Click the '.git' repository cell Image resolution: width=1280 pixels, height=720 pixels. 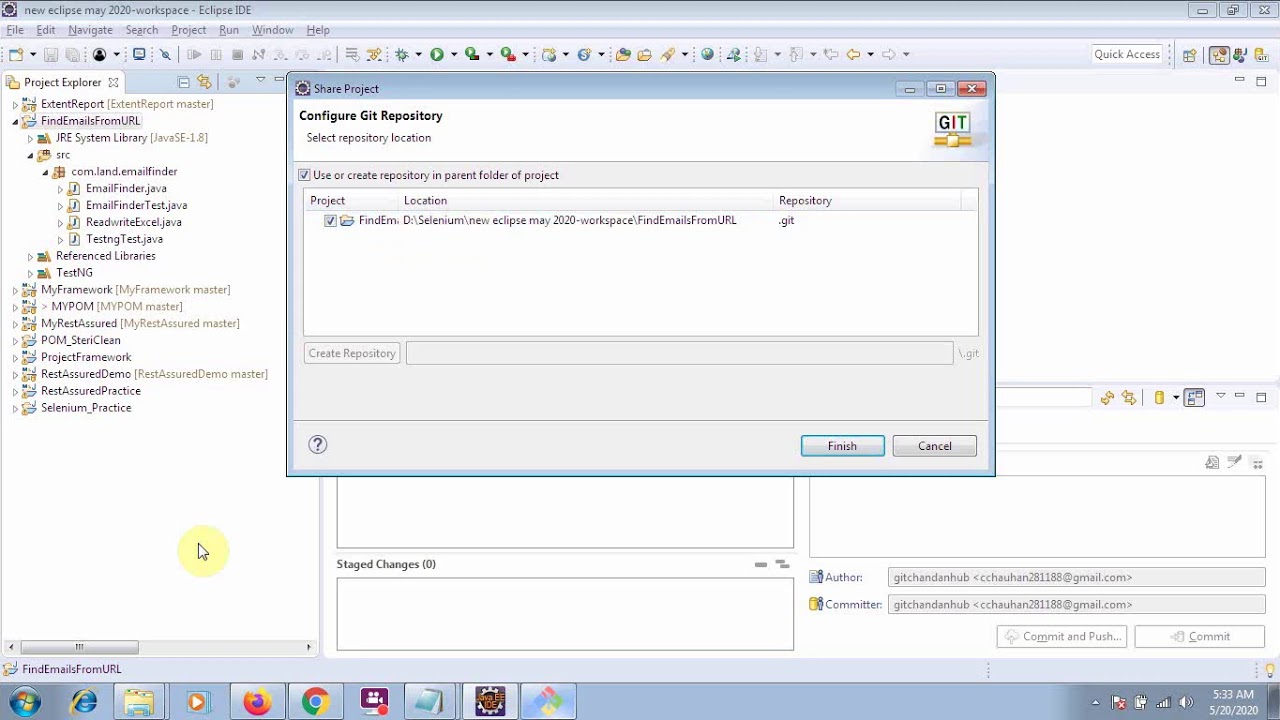click(x=786, y=220)
